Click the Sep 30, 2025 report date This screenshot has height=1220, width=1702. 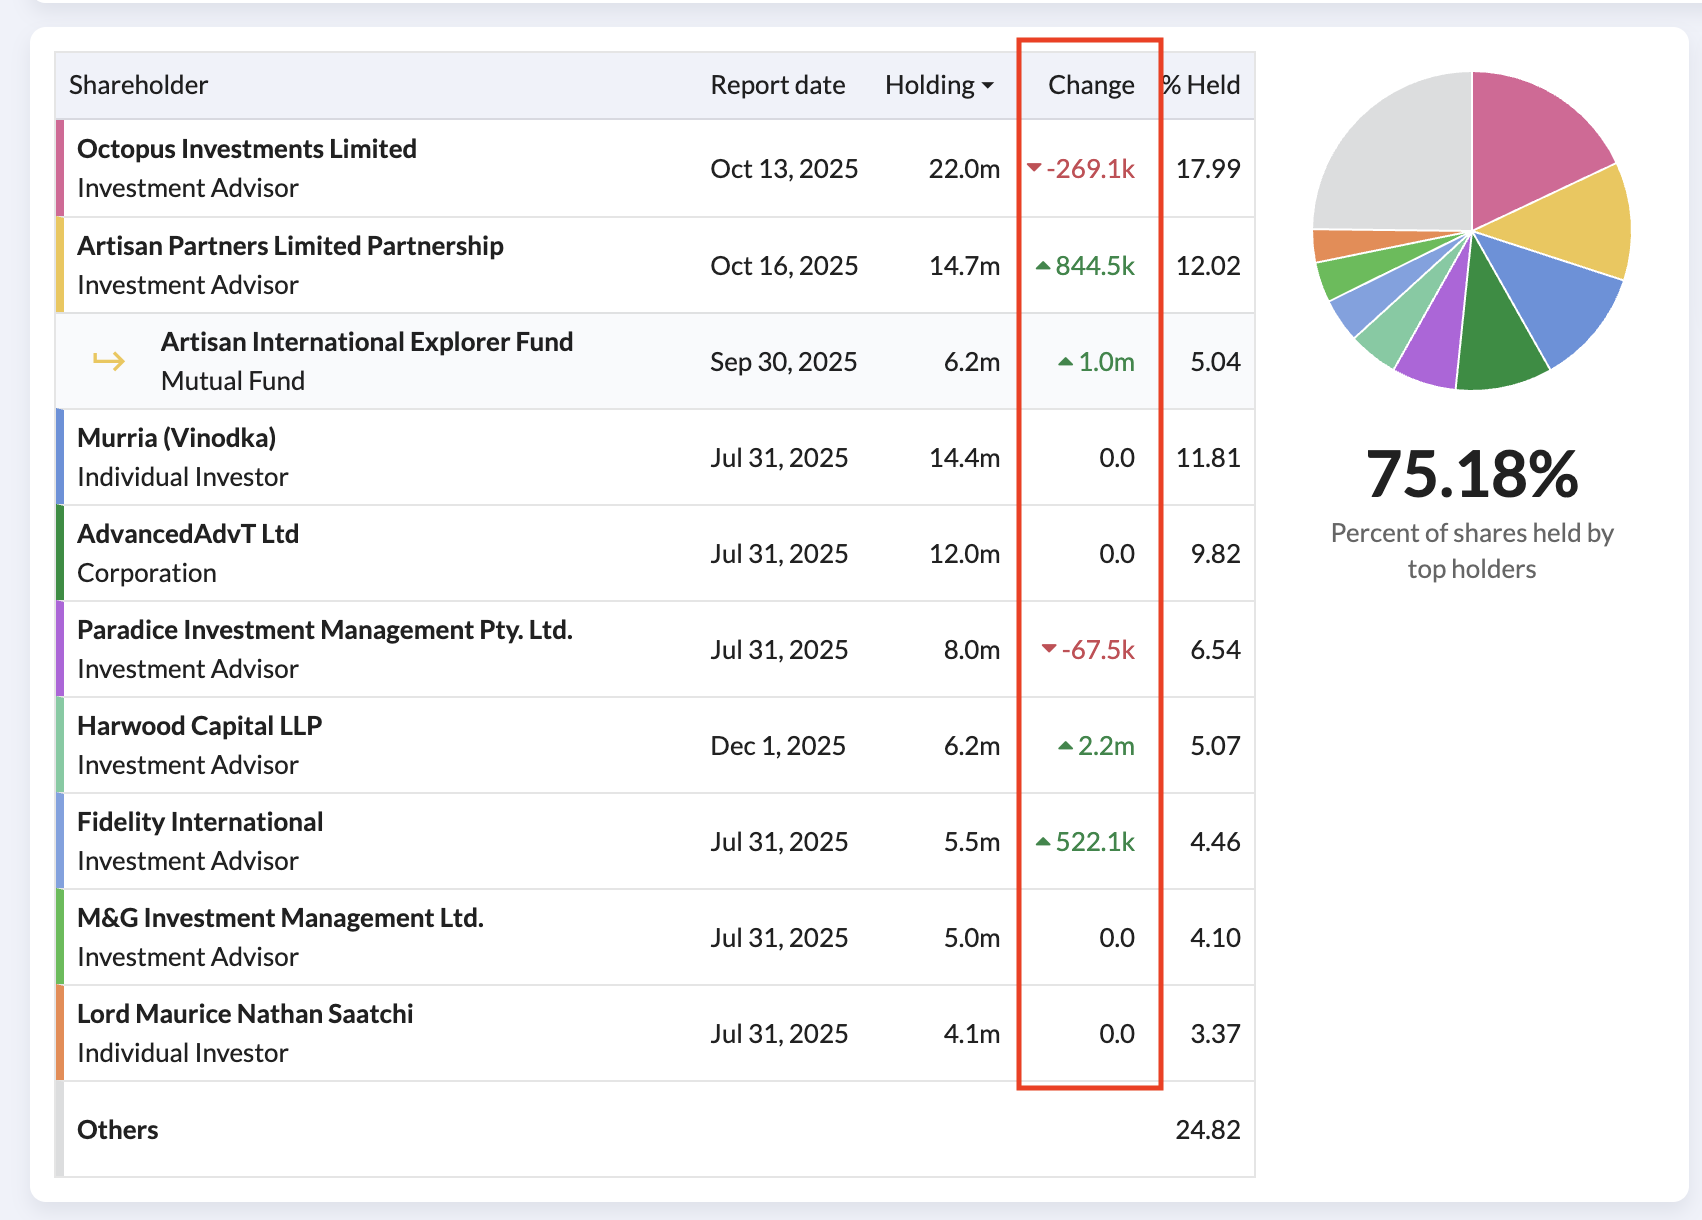[784, 362]
